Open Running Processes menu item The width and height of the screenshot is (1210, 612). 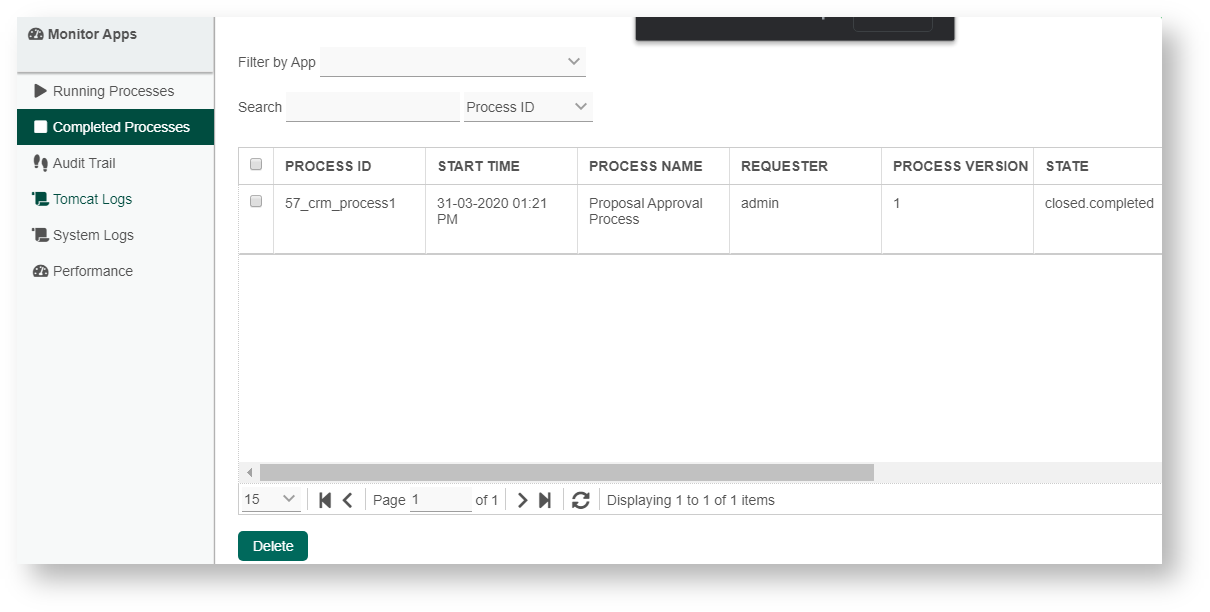pyautogui.click(x=115, y=91)
